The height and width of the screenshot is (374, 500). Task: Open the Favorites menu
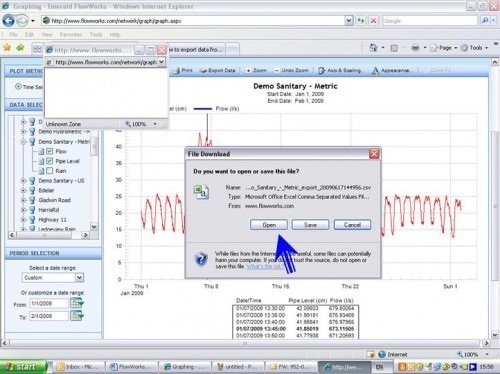(71, 35)
